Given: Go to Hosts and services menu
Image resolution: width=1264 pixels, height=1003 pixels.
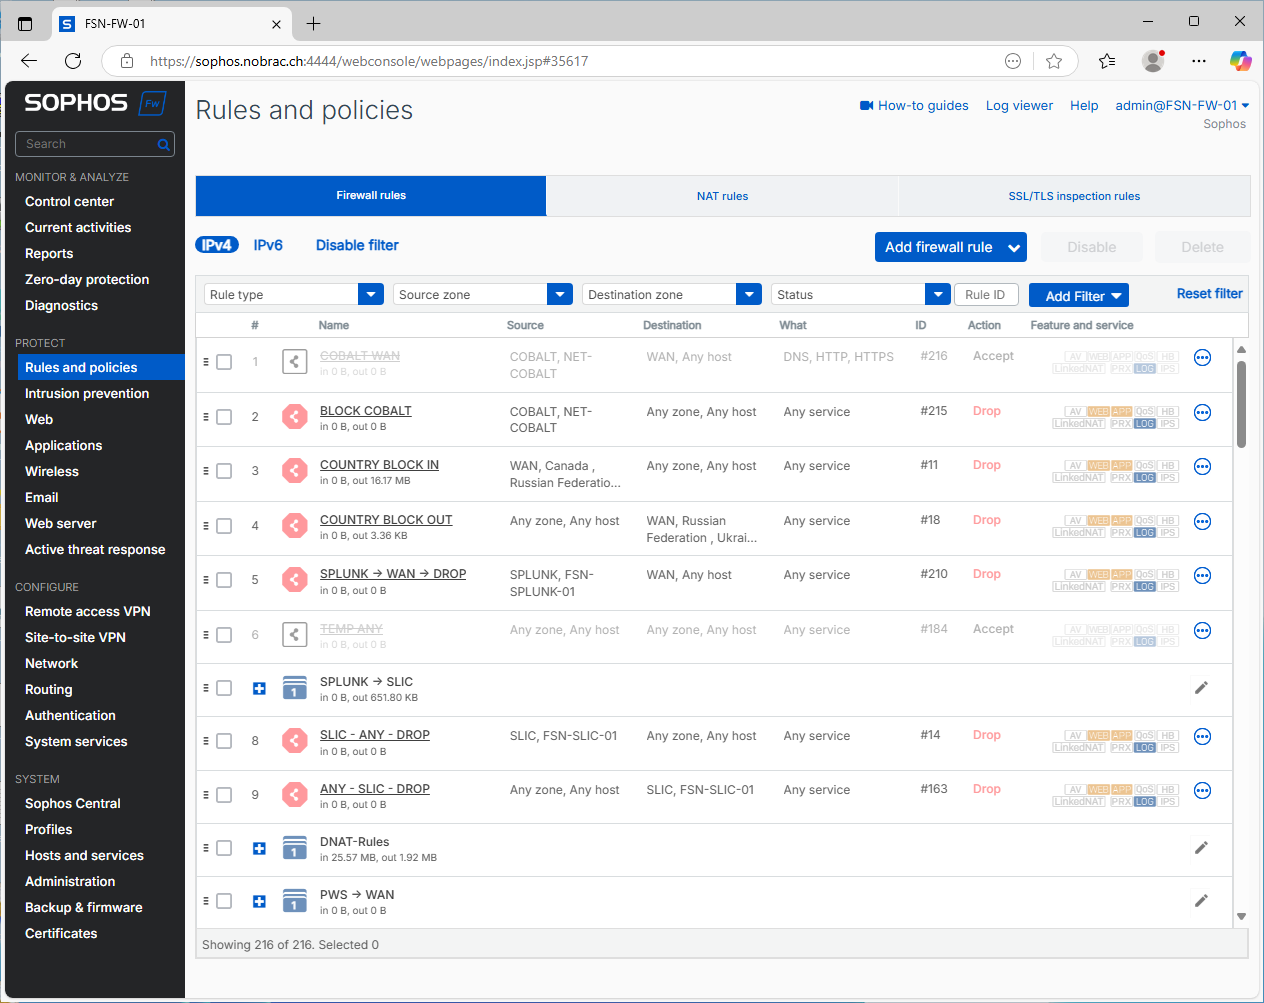Looking at the screenshot, I should pos(84,855).
